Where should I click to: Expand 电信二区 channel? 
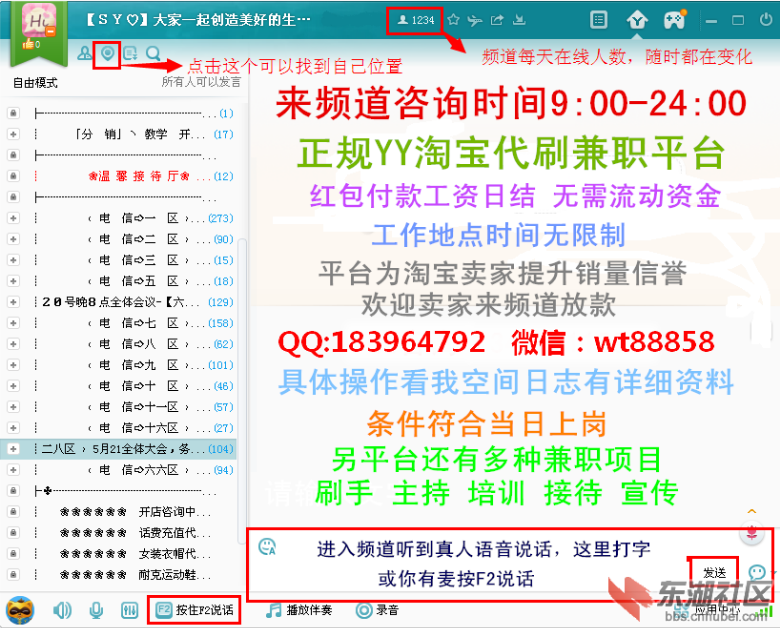coord(13,239)
